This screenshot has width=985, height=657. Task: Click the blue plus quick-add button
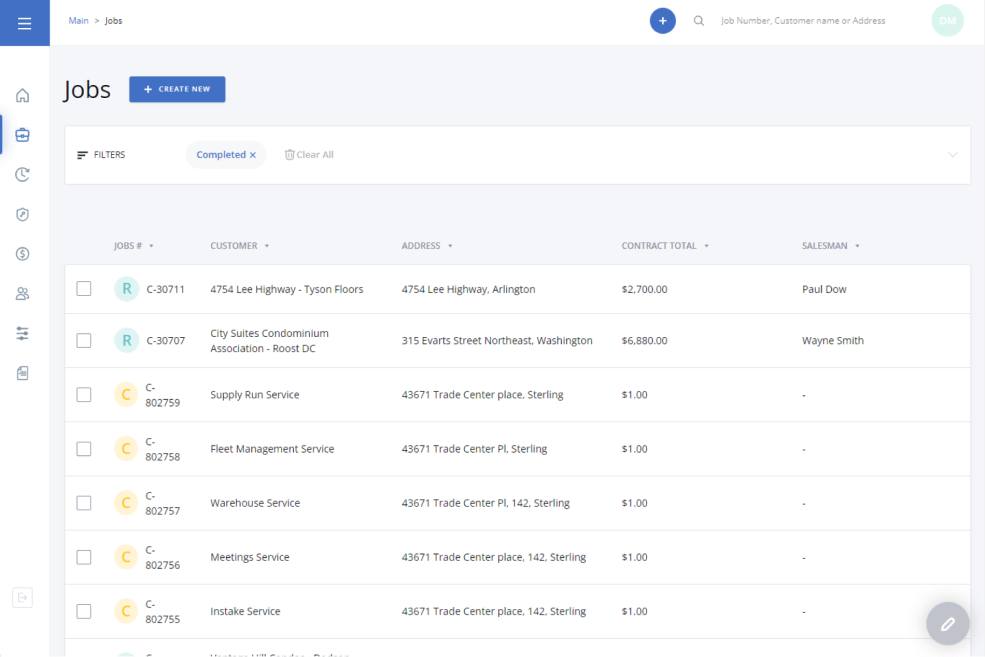tap(662, 21)
